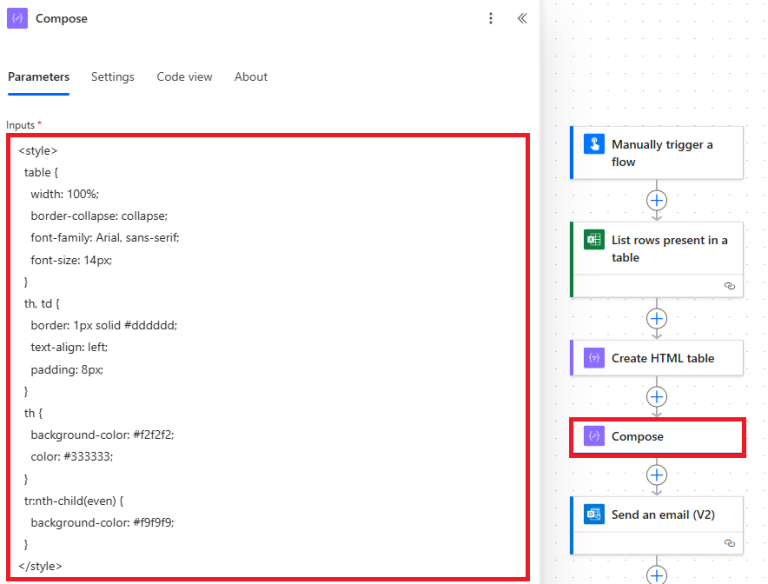
Task: Open the three-dot more options menu
Action: click(x=491, y=19)
